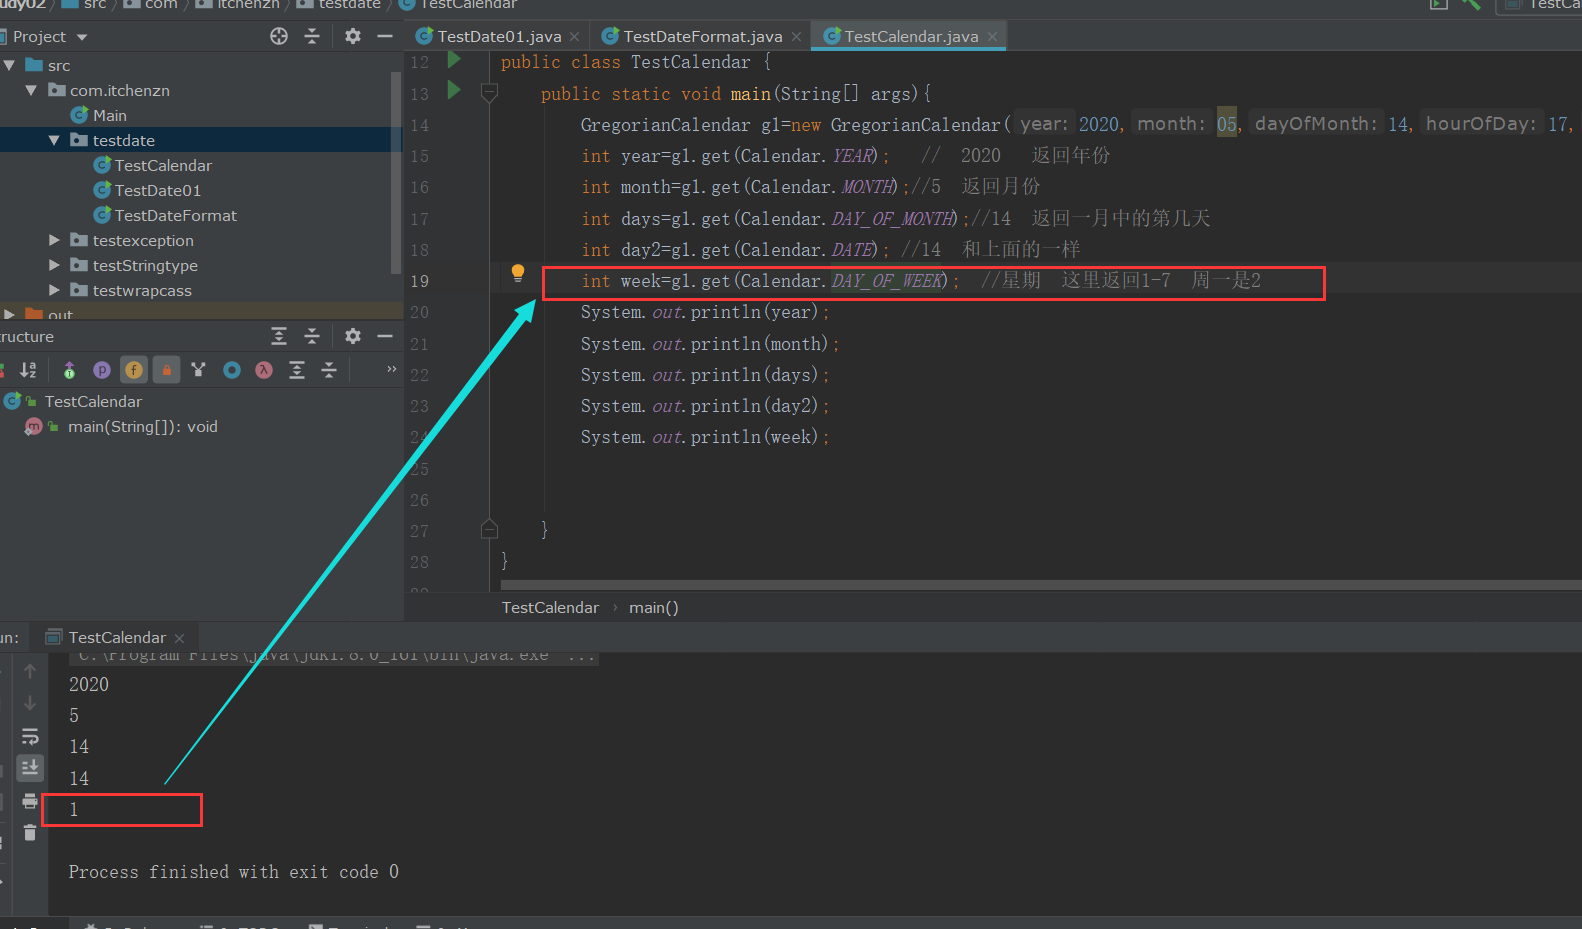Expand the testexception package

[x=54, y=240]
